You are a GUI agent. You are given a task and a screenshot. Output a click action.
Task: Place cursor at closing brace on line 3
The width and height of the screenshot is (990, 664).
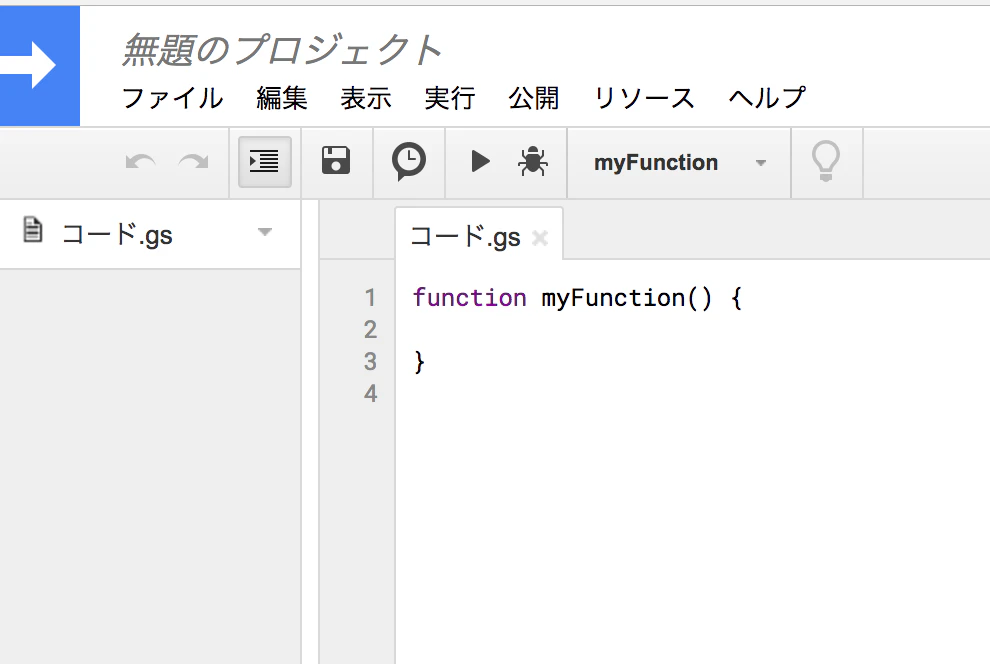(419, 362)
